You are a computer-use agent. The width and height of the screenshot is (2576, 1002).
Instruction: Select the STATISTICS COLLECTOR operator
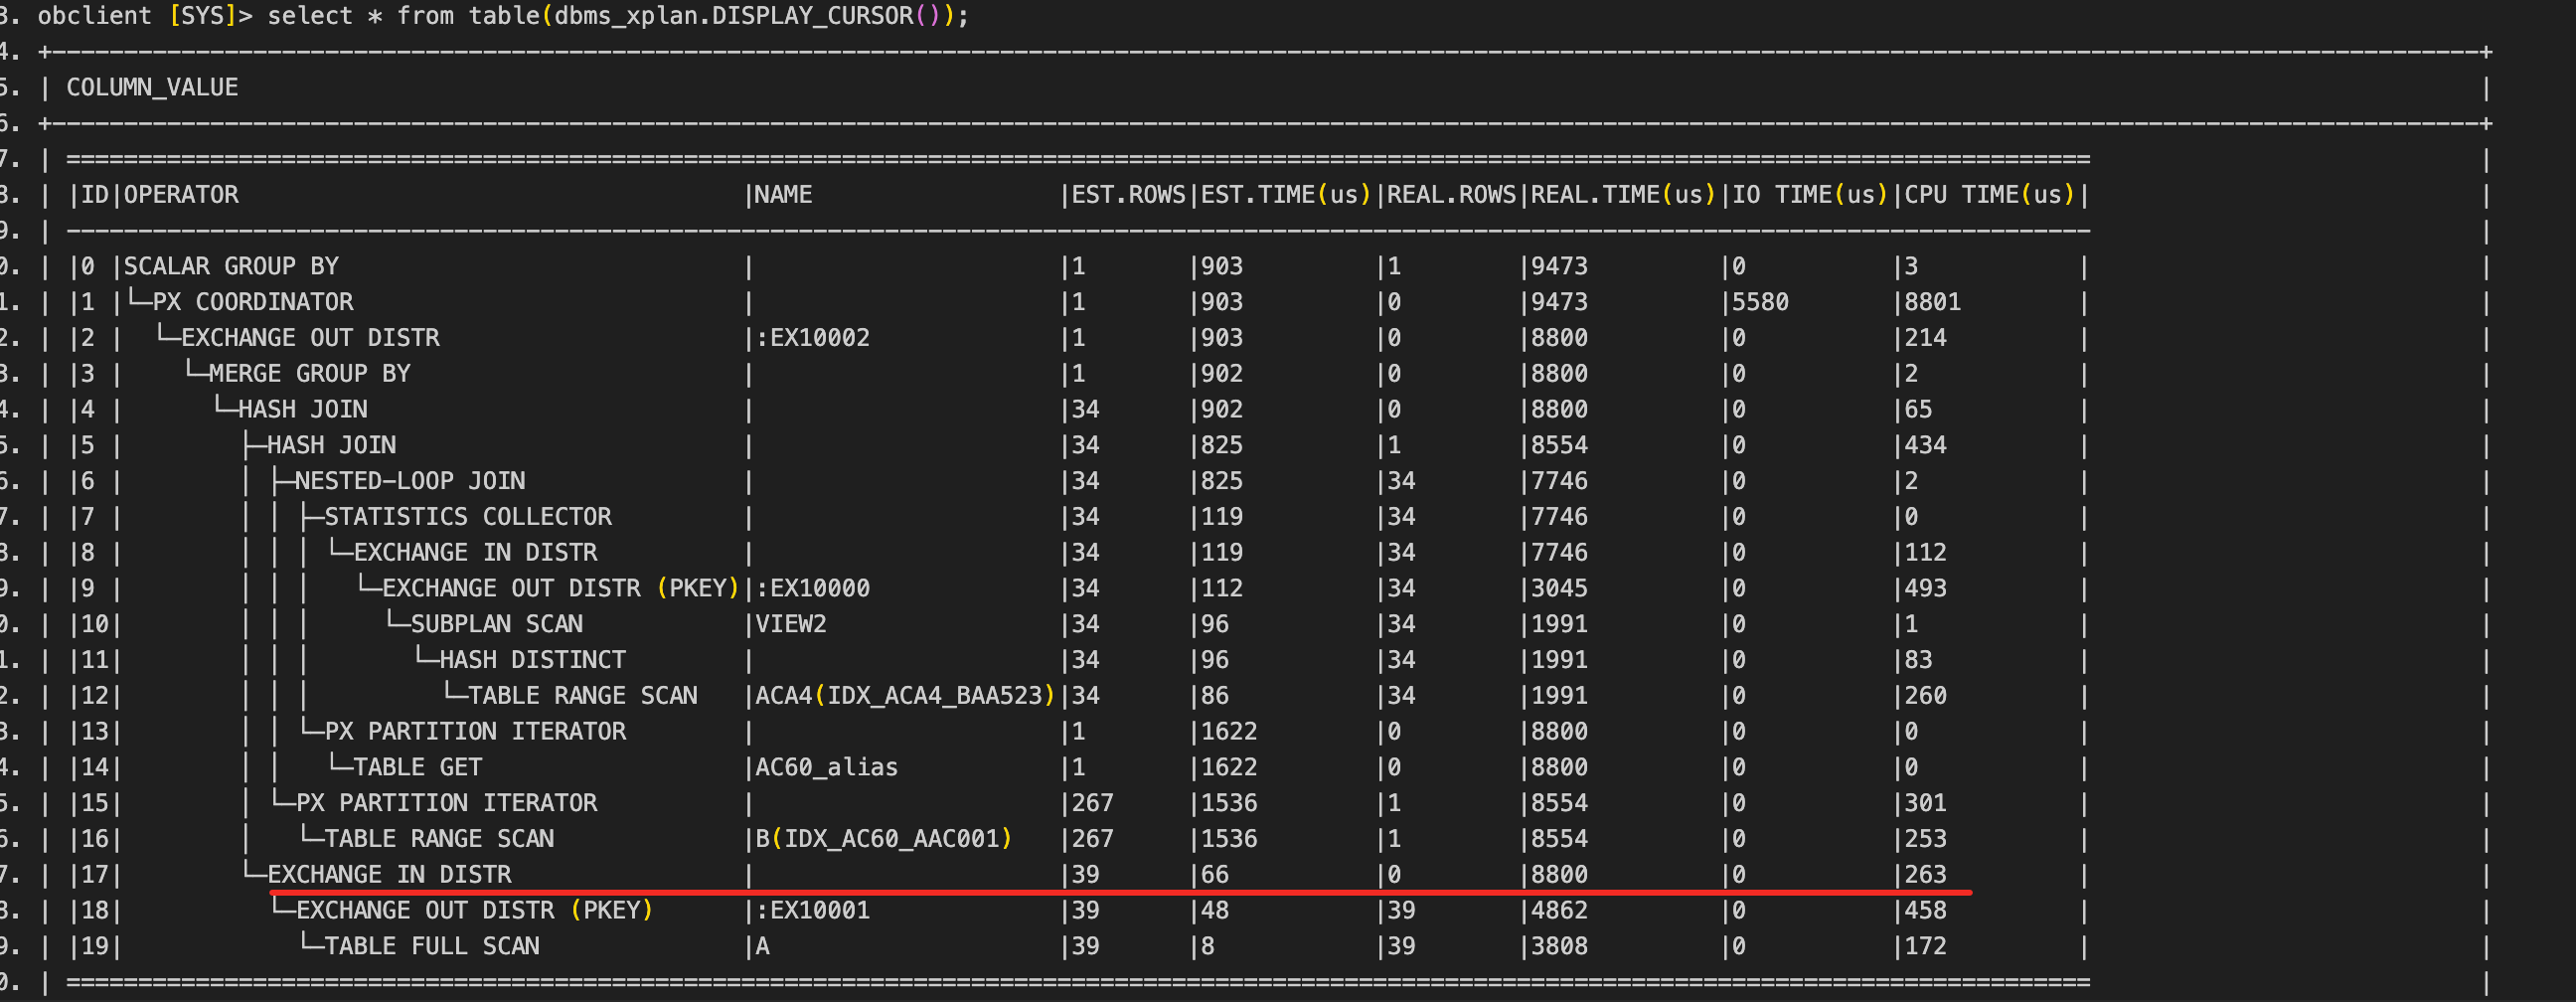coord(468,517)
